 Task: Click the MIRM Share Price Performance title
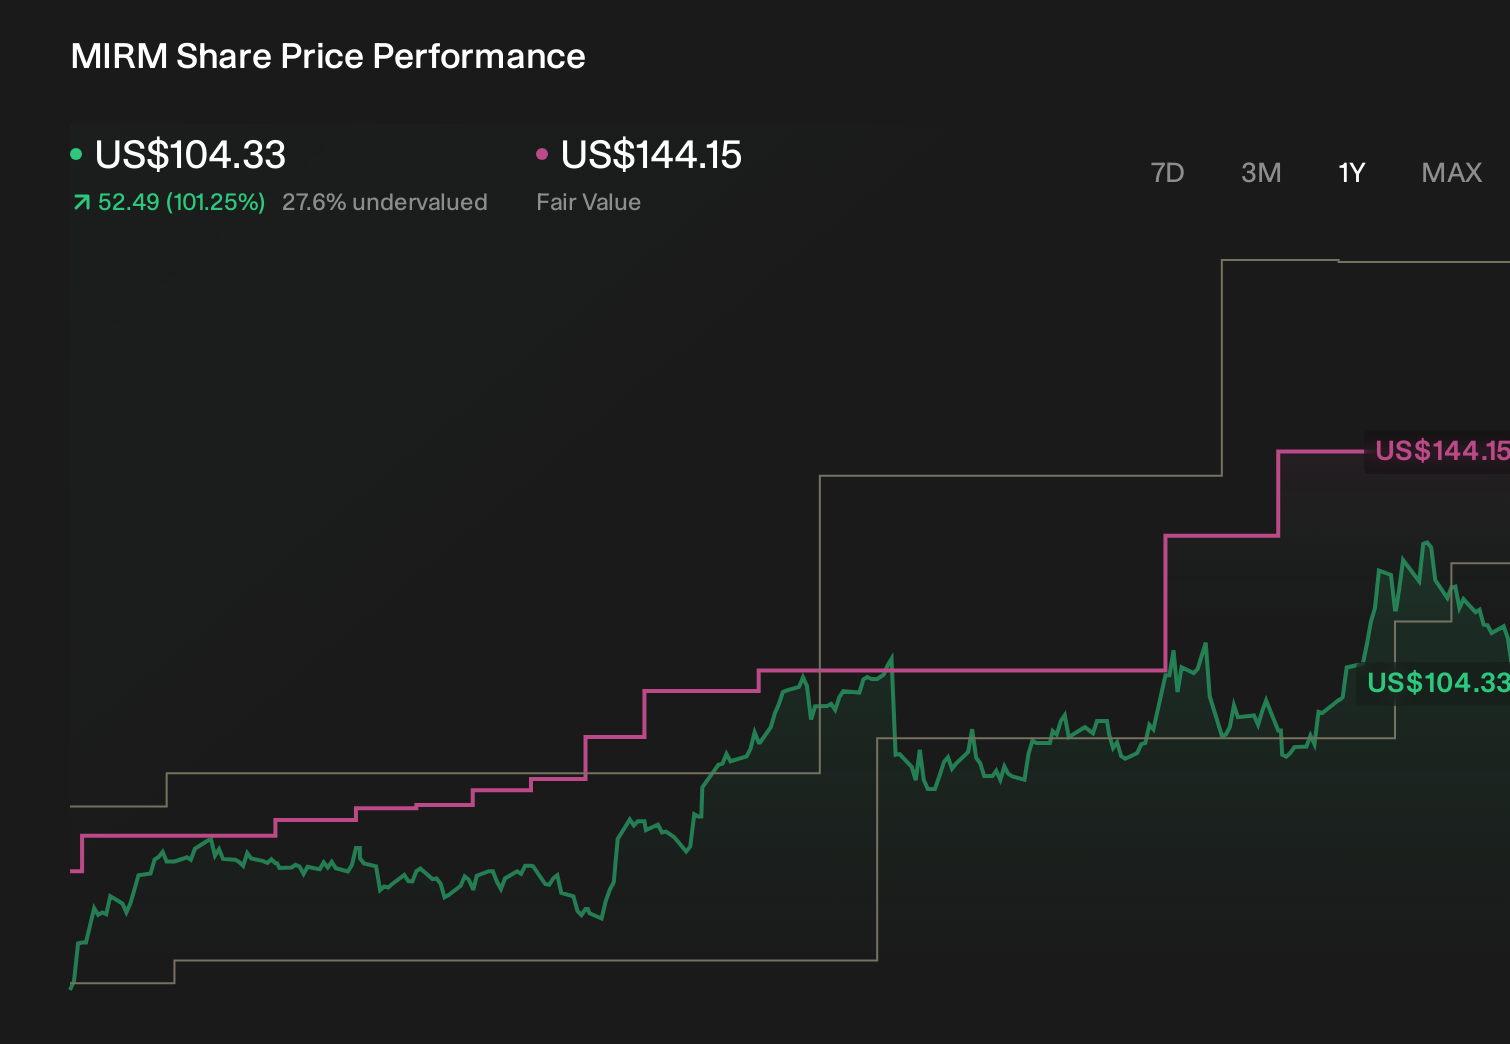pos(328,57)
